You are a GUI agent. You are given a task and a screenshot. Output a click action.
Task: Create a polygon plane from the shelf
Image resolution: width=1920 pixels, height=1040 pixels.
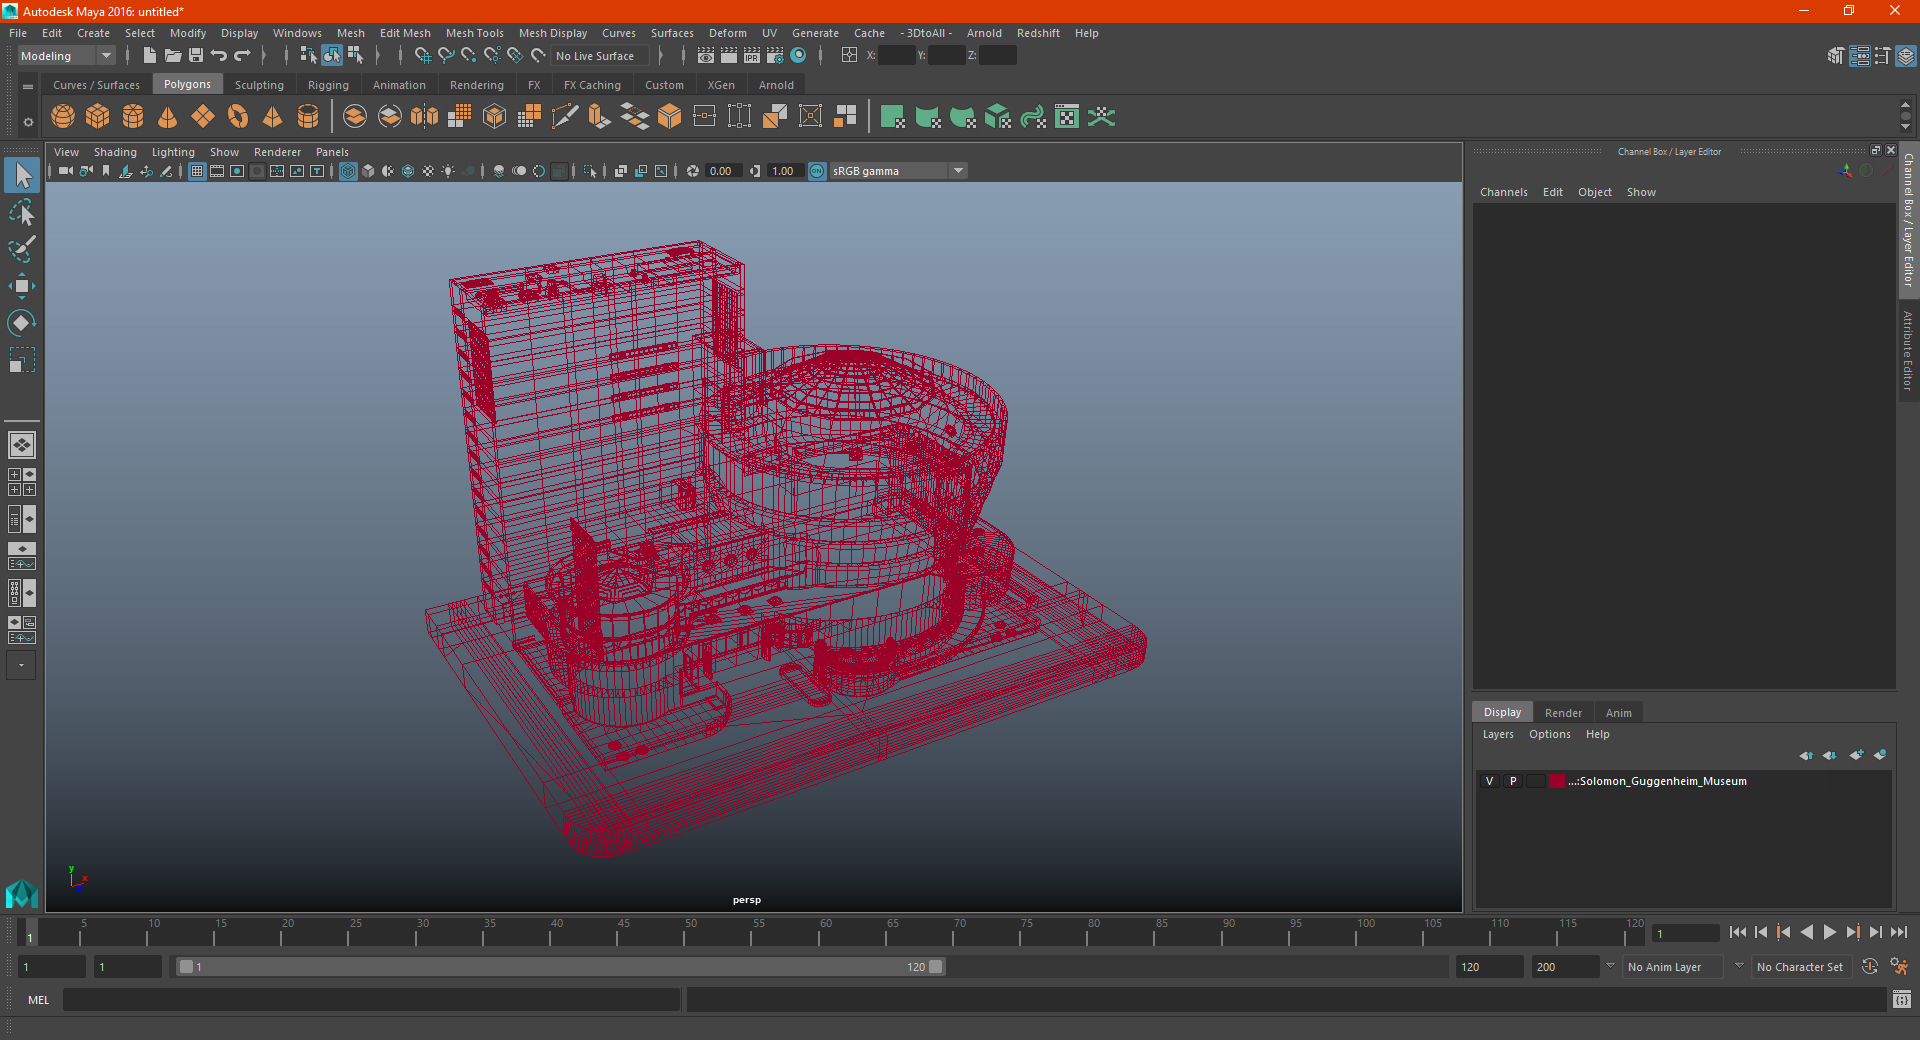[203, 117]
